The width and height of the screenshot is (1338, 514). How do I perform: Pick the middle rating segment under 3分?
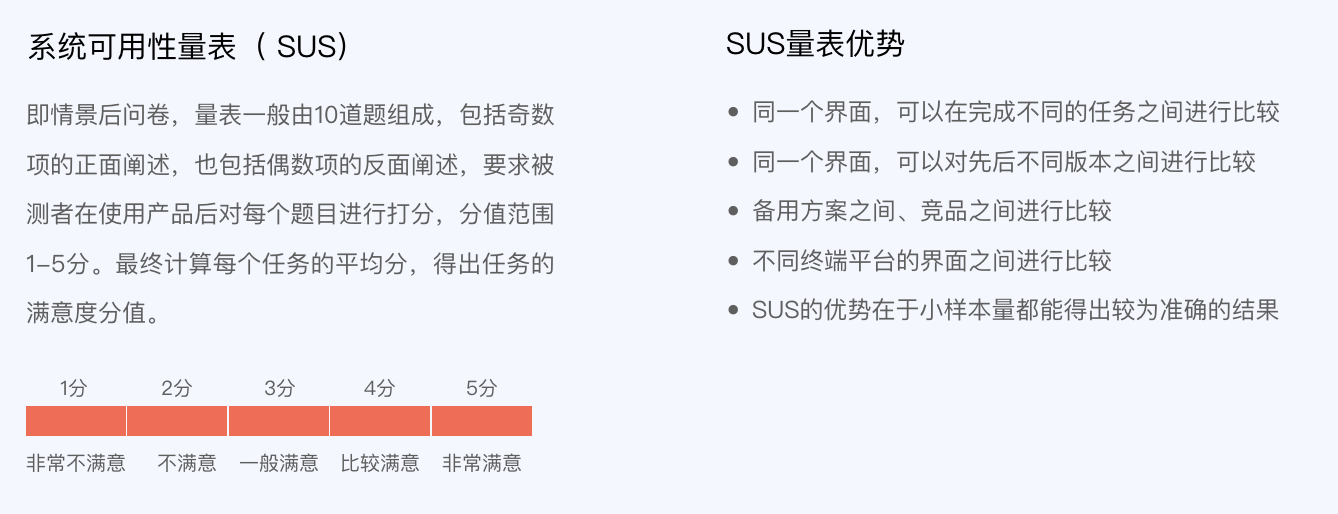click(279, 421)
